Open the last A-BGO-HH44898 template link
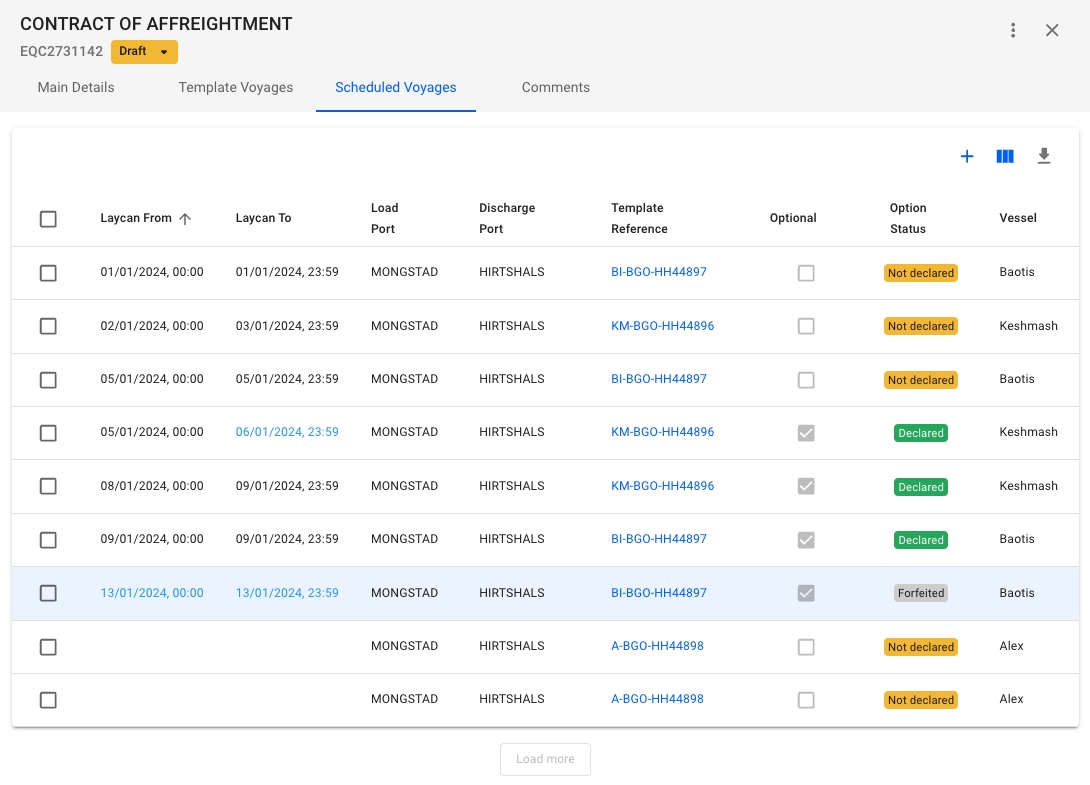 [x=657, y=699]
